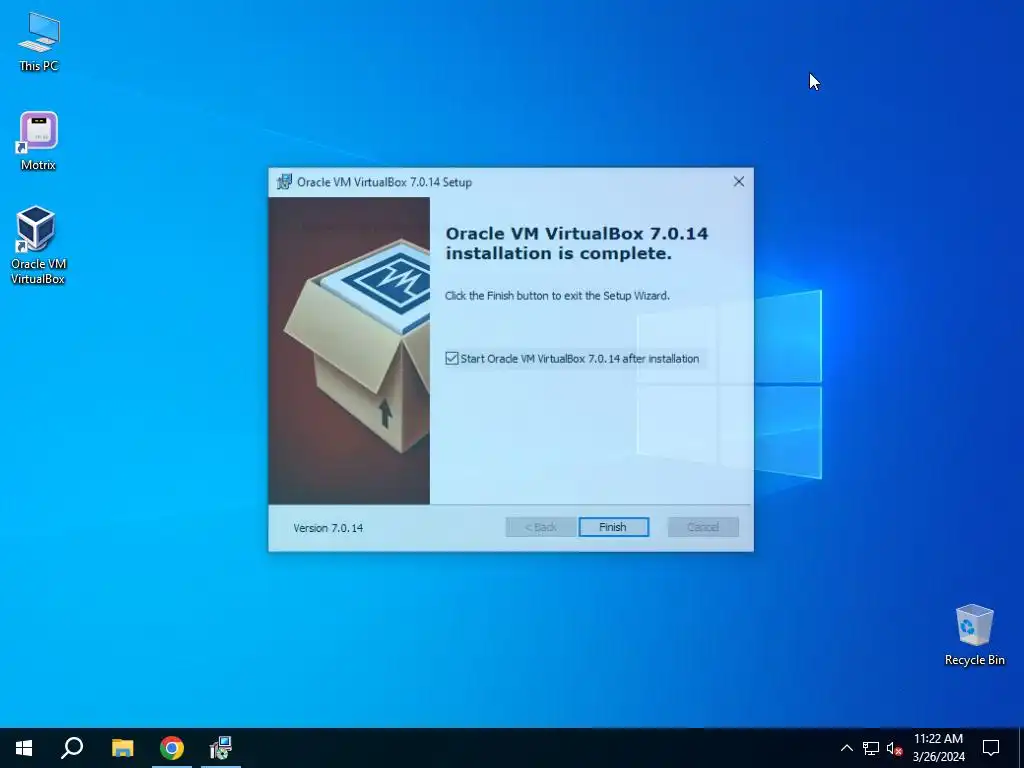Open taskbar search magnifier
The image size is (1024, 768).
pyautogui.click(x=72, y=748)
